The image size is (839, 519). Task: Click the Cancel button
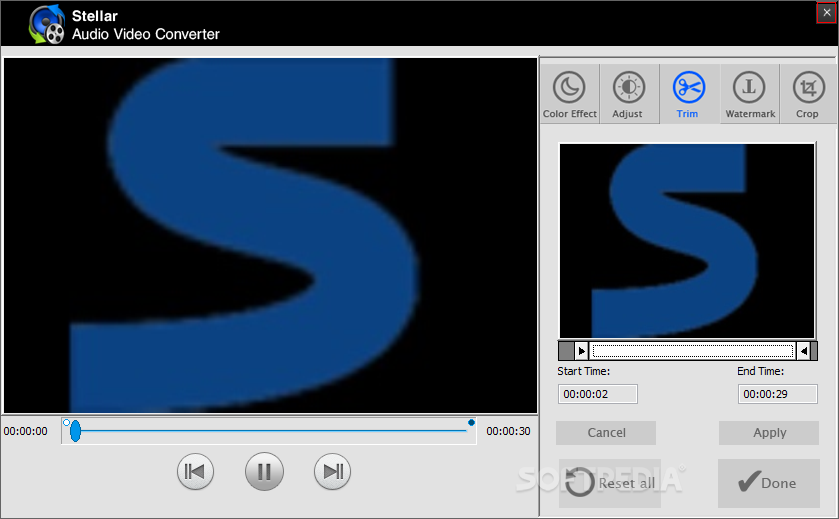click(606, 433)
